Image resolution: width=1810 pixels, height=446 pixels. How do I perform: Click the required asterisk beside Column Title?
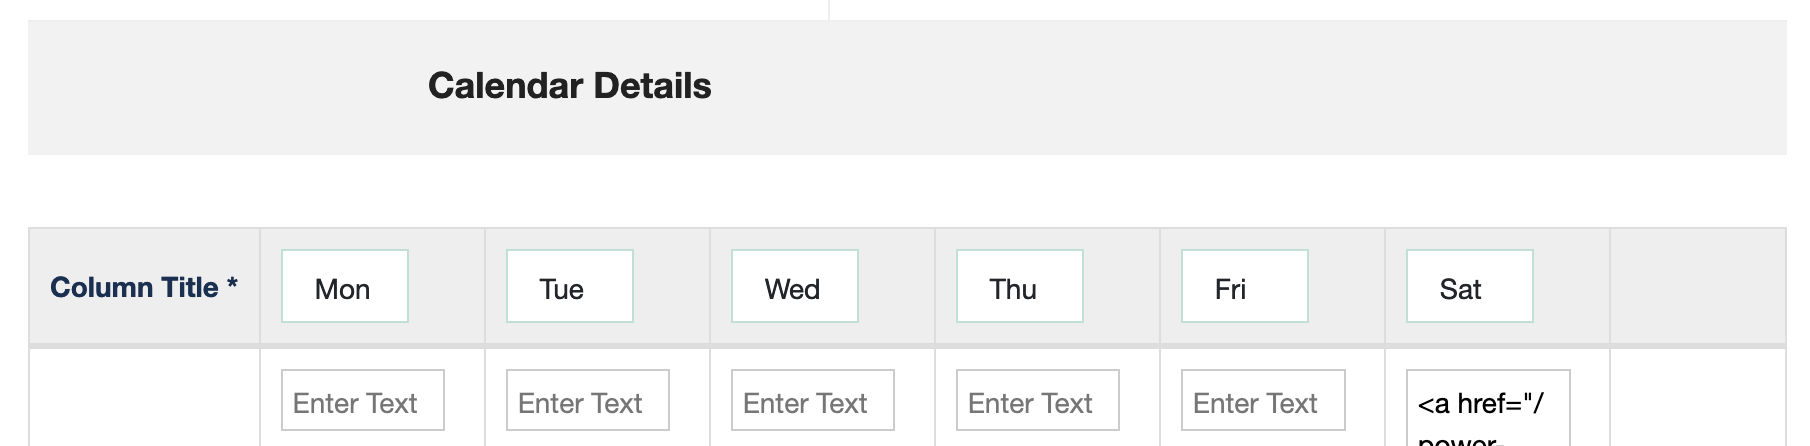[232, 285]
